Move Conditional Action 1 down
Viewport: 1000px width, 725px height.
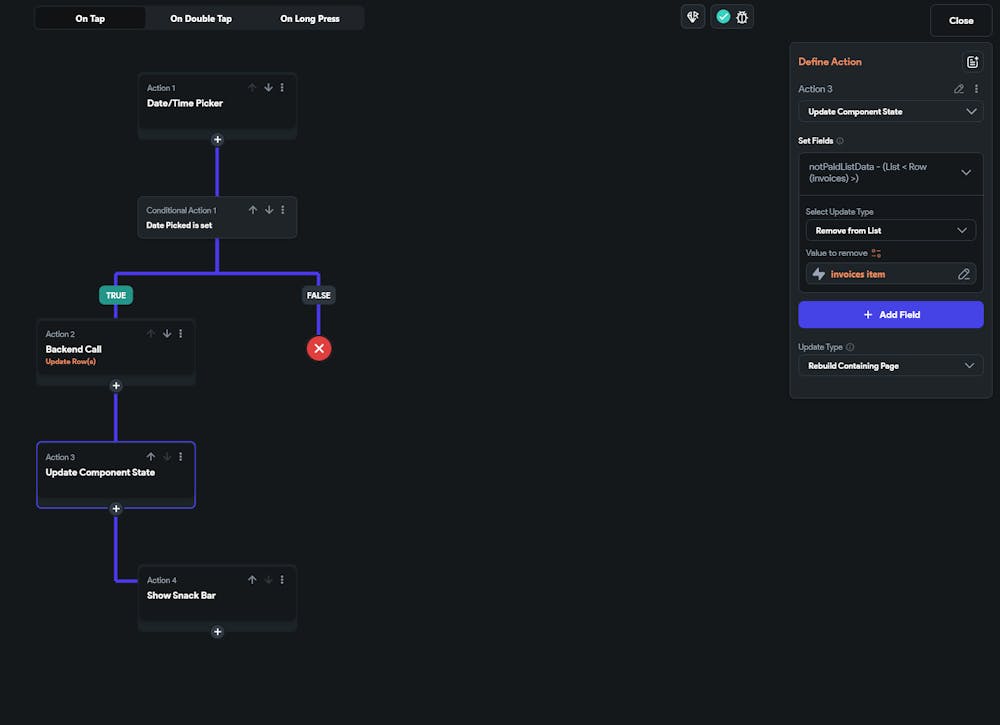click(269, 210)
